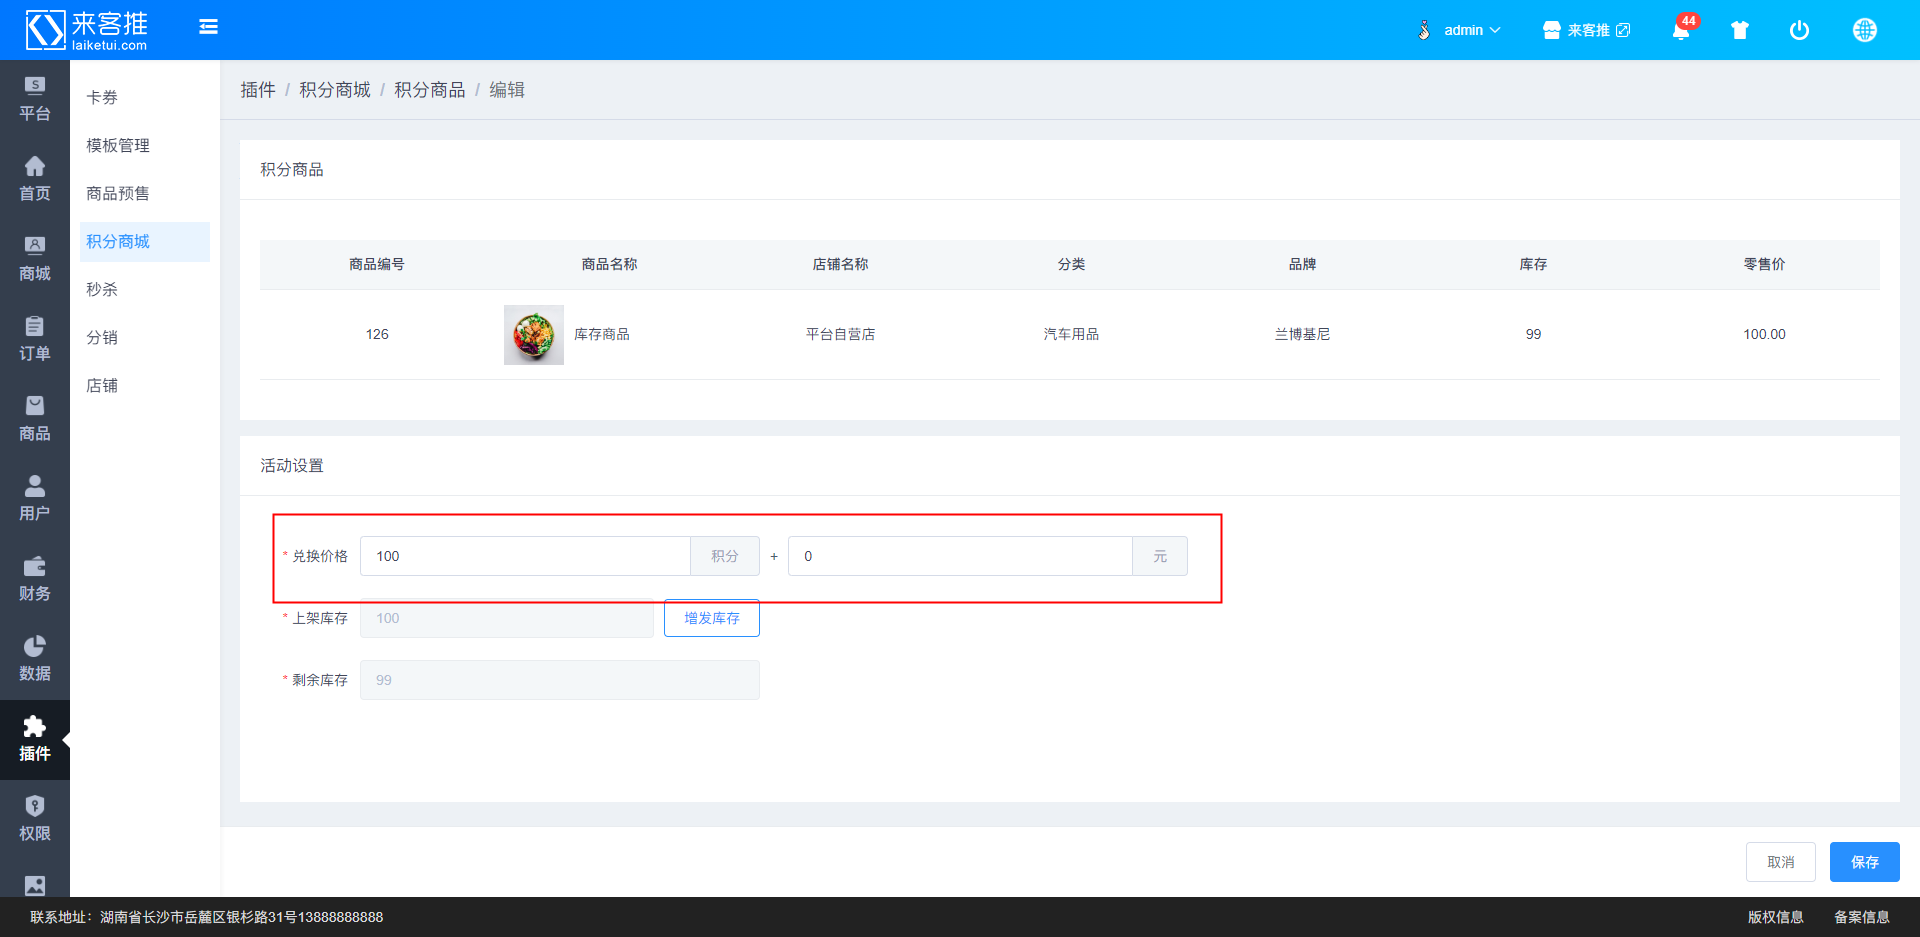Viewport: 1920px width, 937px height.
Task: Click 零售价 column header
Action: click(x=1765, y=264)
